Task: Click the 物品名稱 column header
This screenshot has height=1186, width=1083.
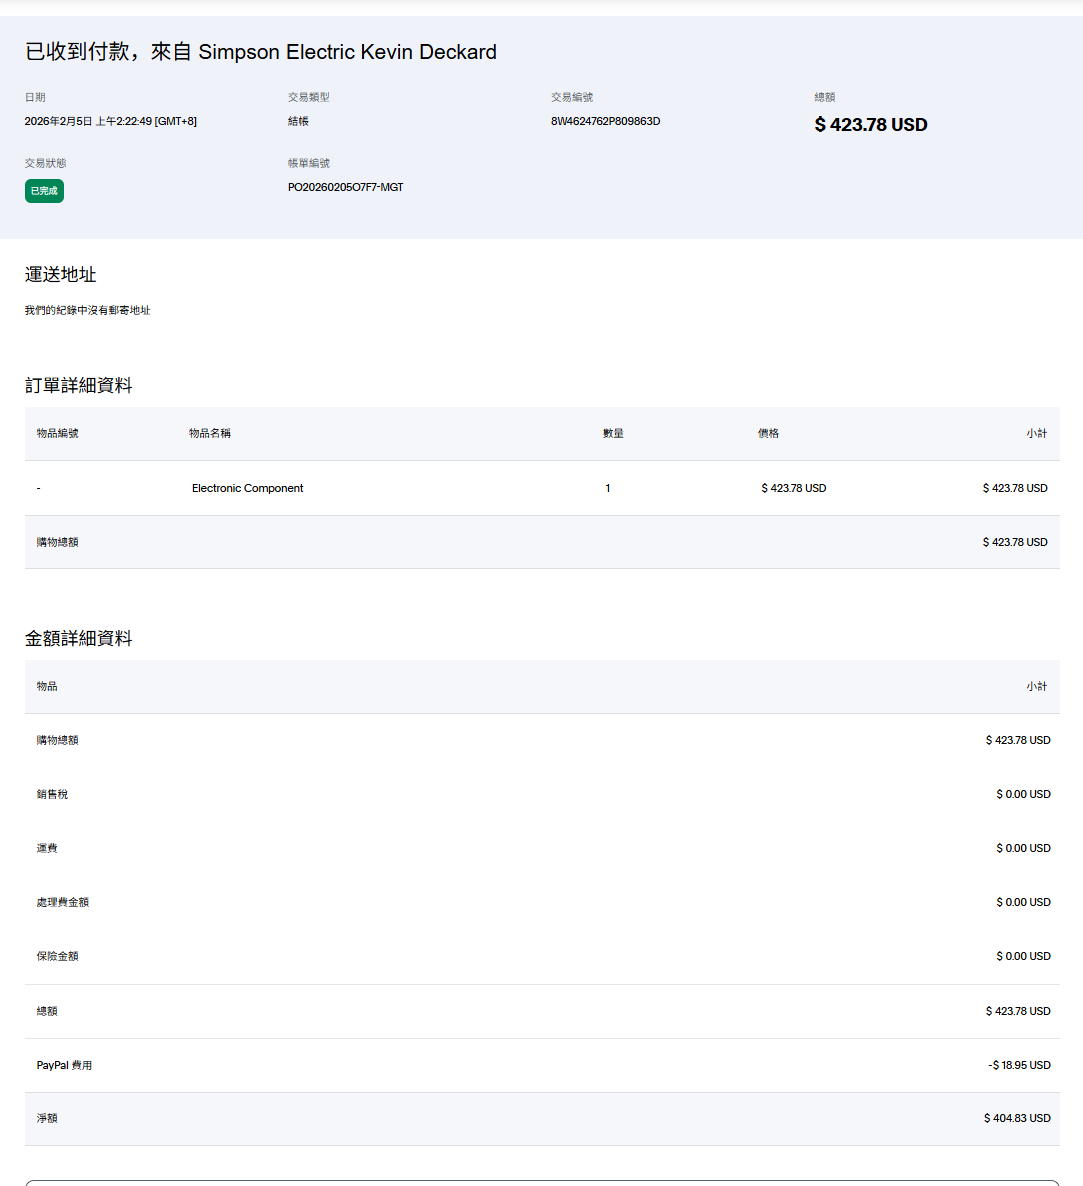Action: [x=210, y=433]
